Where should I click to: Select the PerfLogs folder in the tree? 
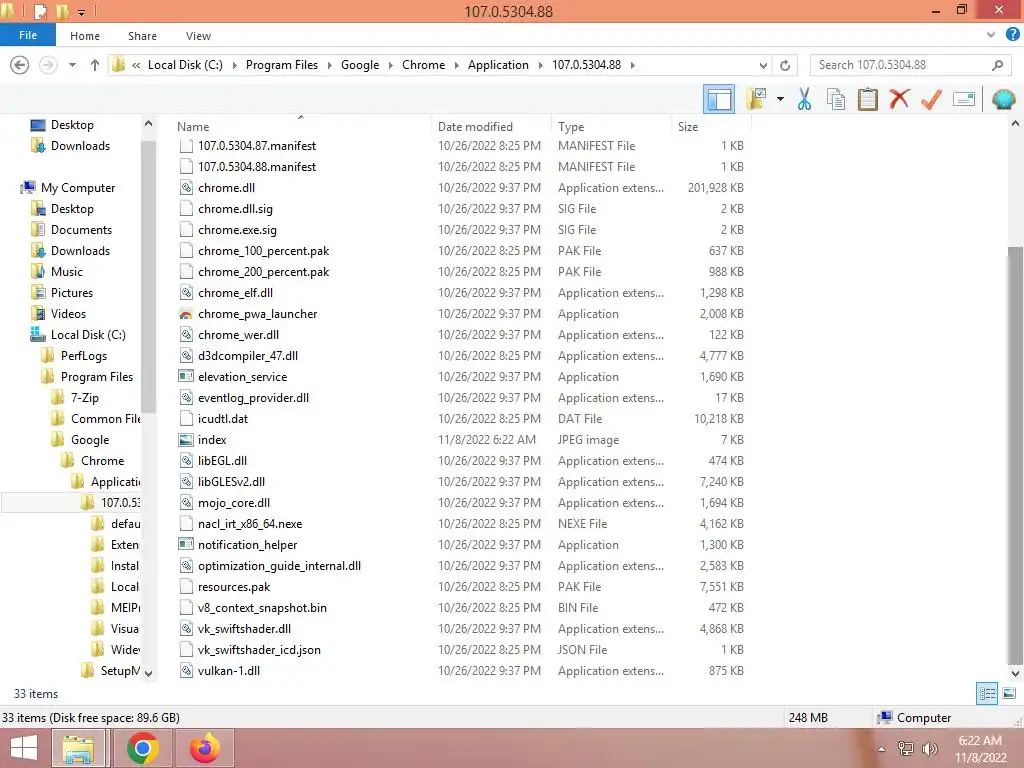84,356
